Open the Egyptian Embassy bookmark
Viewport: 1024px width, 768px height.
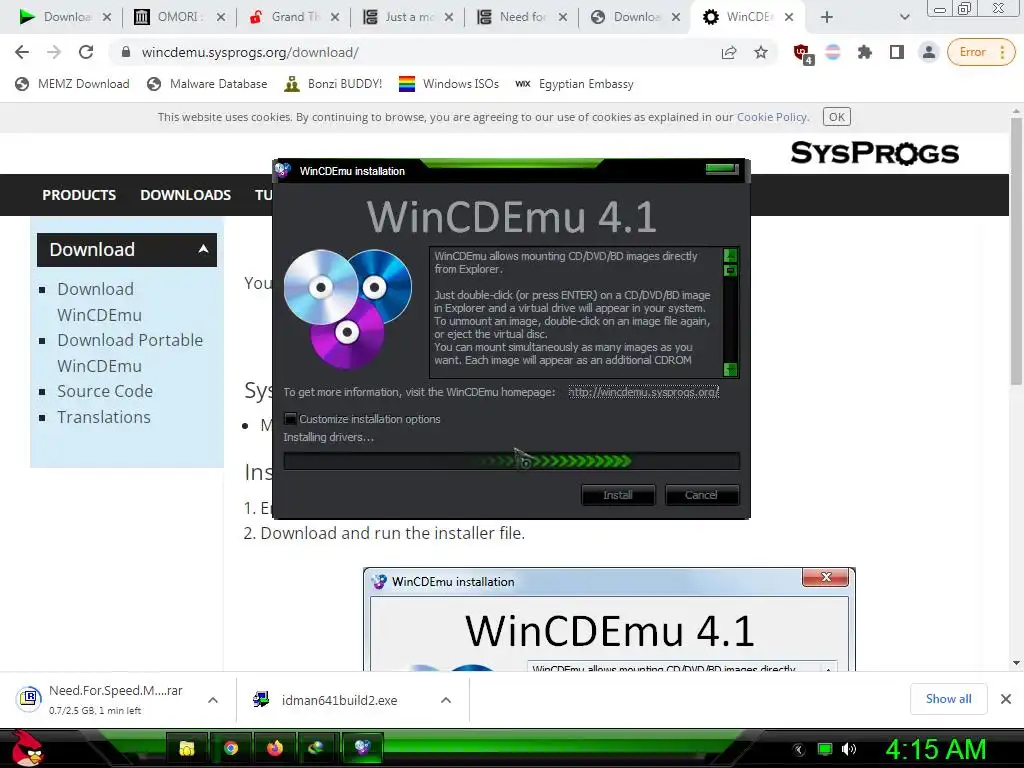point(574,84)
